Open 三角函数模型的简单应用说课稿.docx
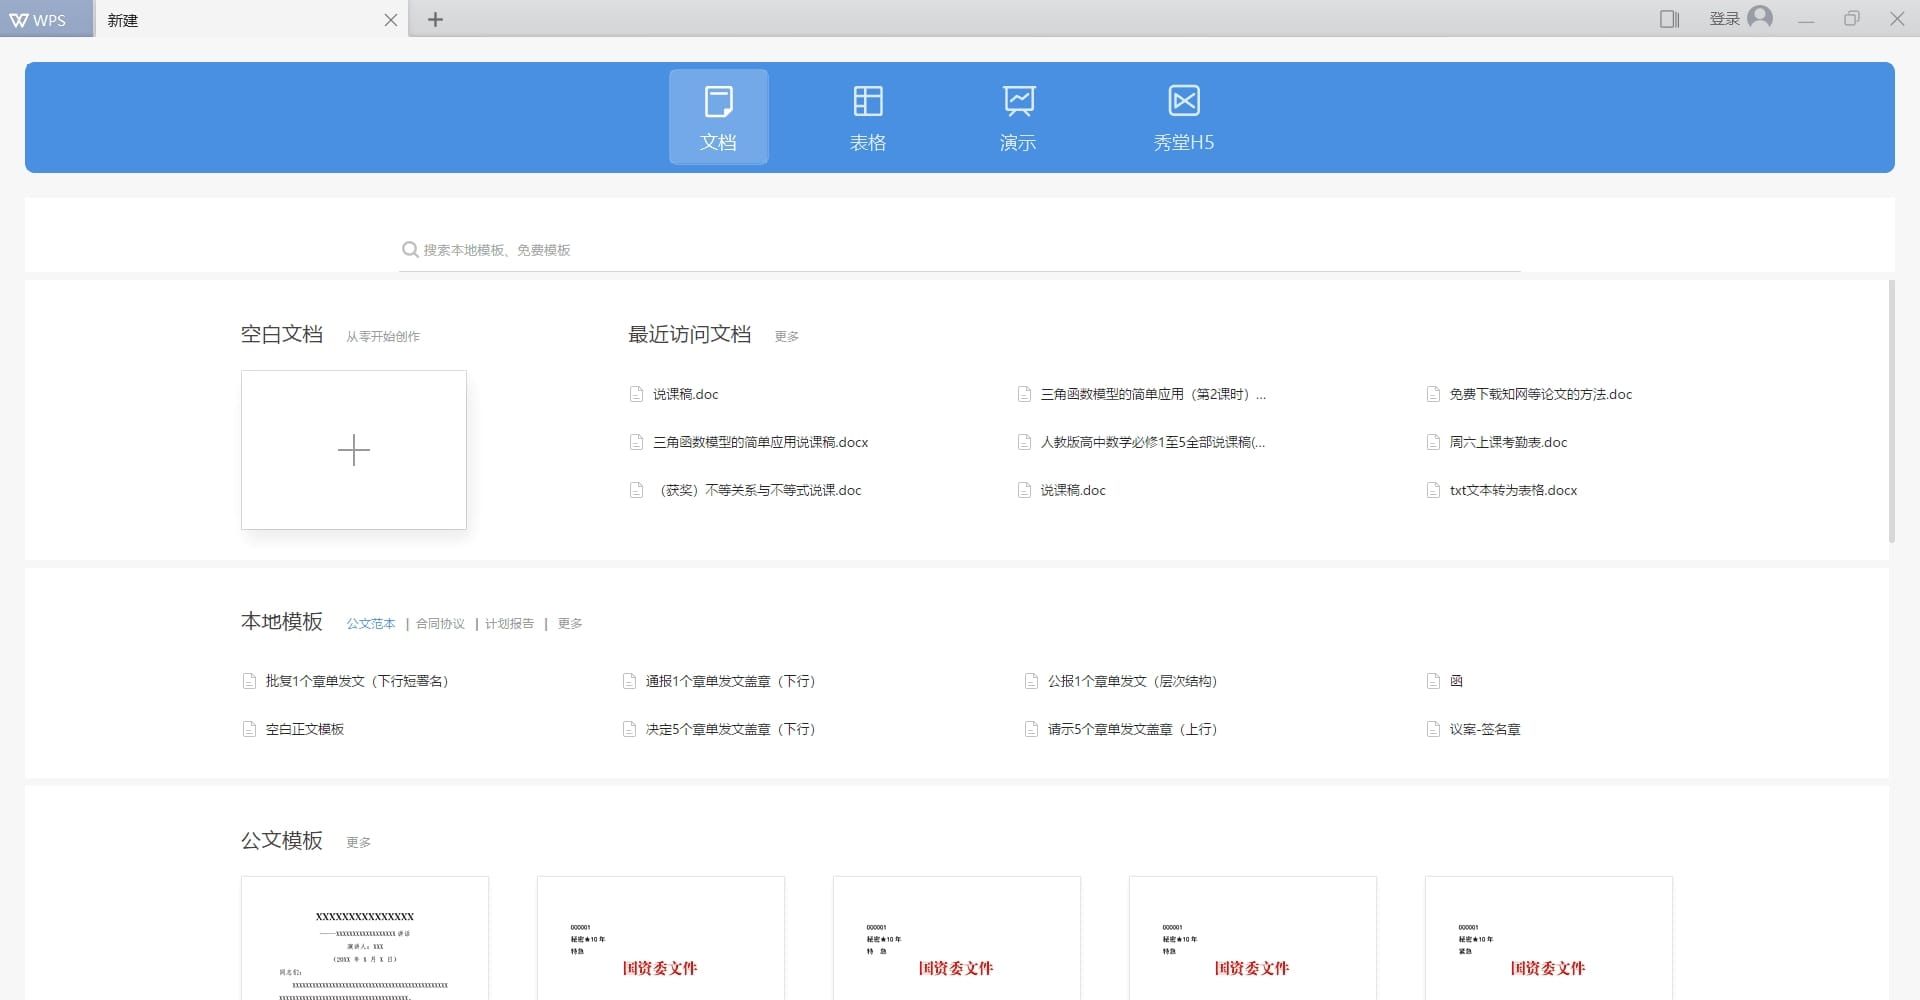 click(x=760, y=442)
